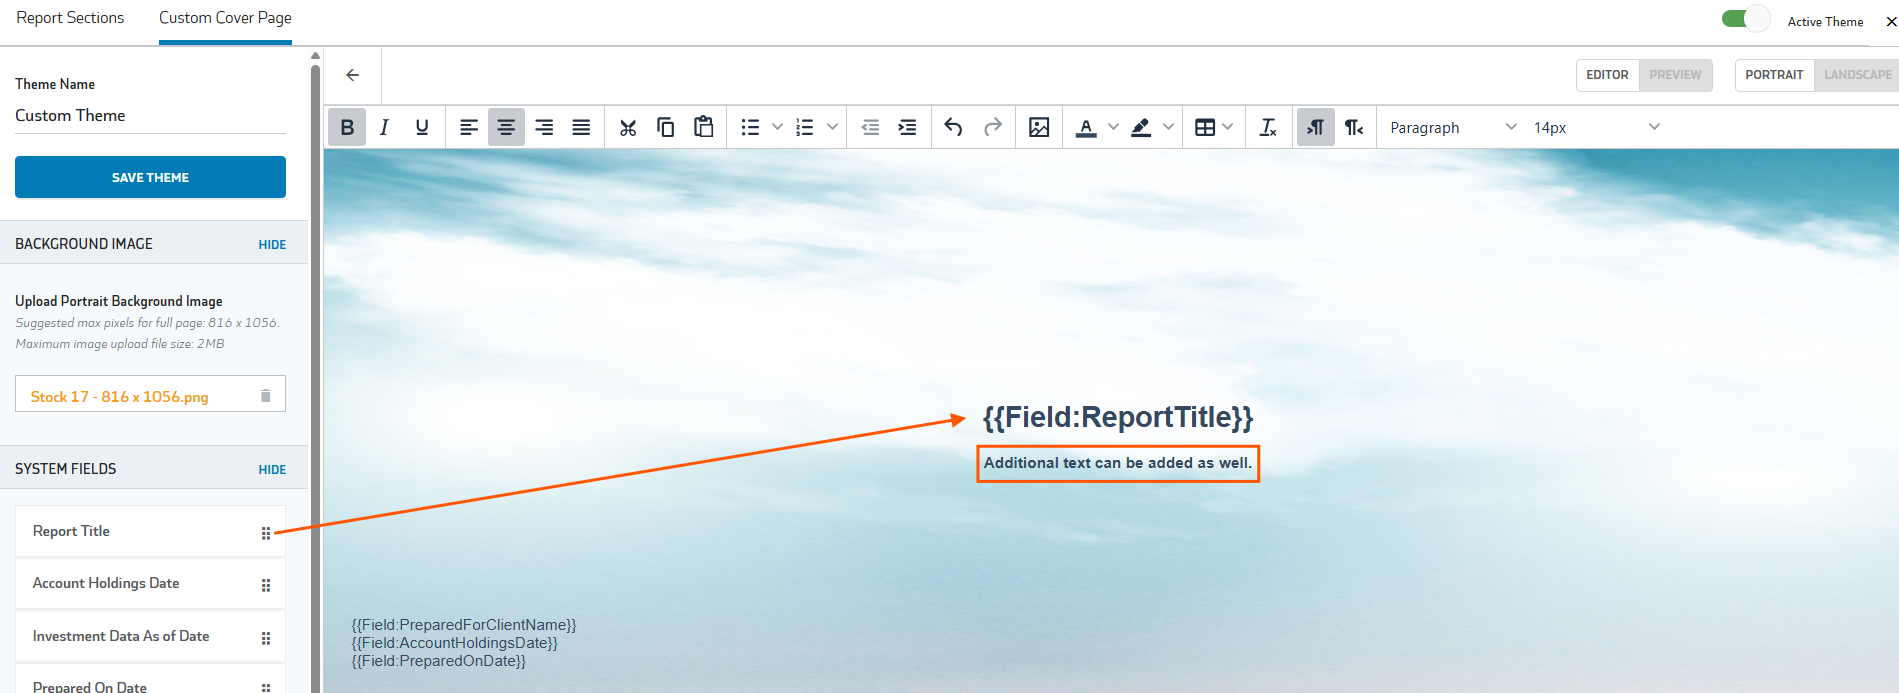Redo the last action

pos(992,127)
